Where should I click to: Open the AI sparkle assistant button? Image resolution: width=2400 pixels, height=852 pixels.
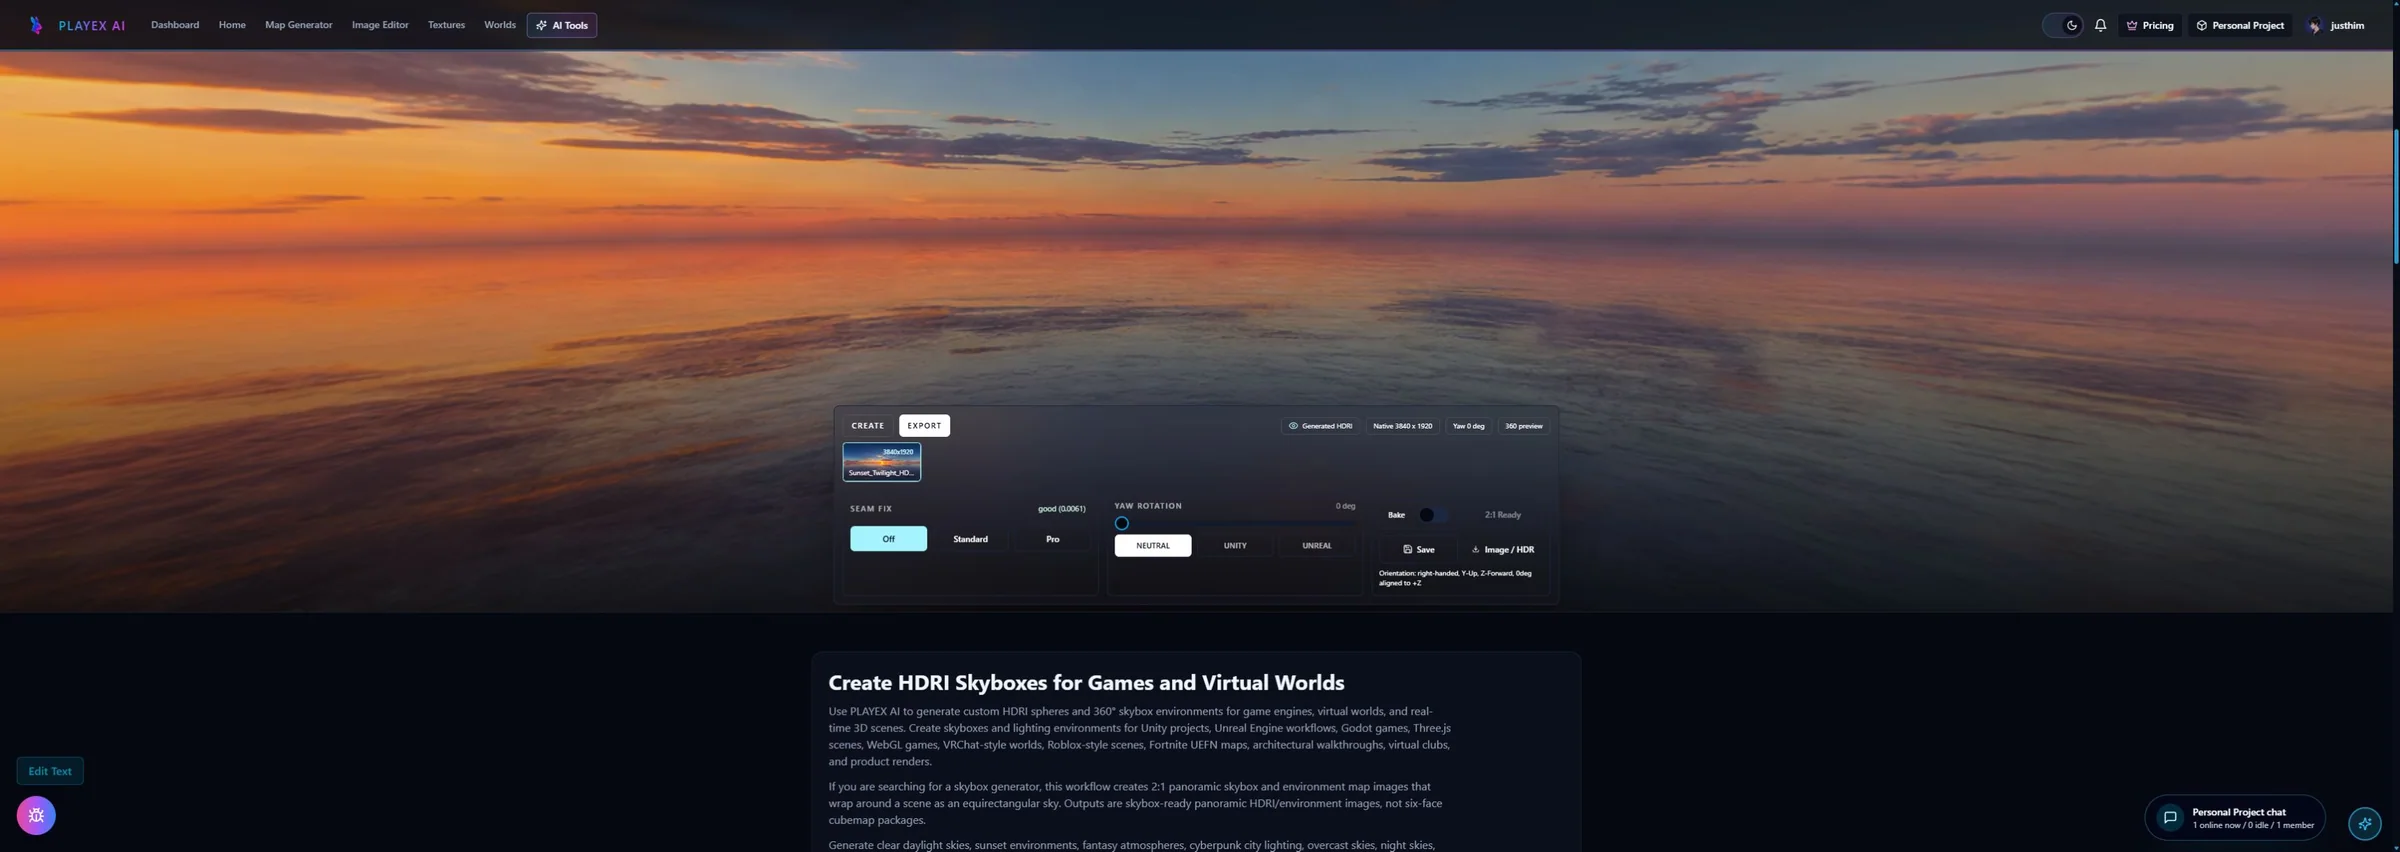(2364, 823)
